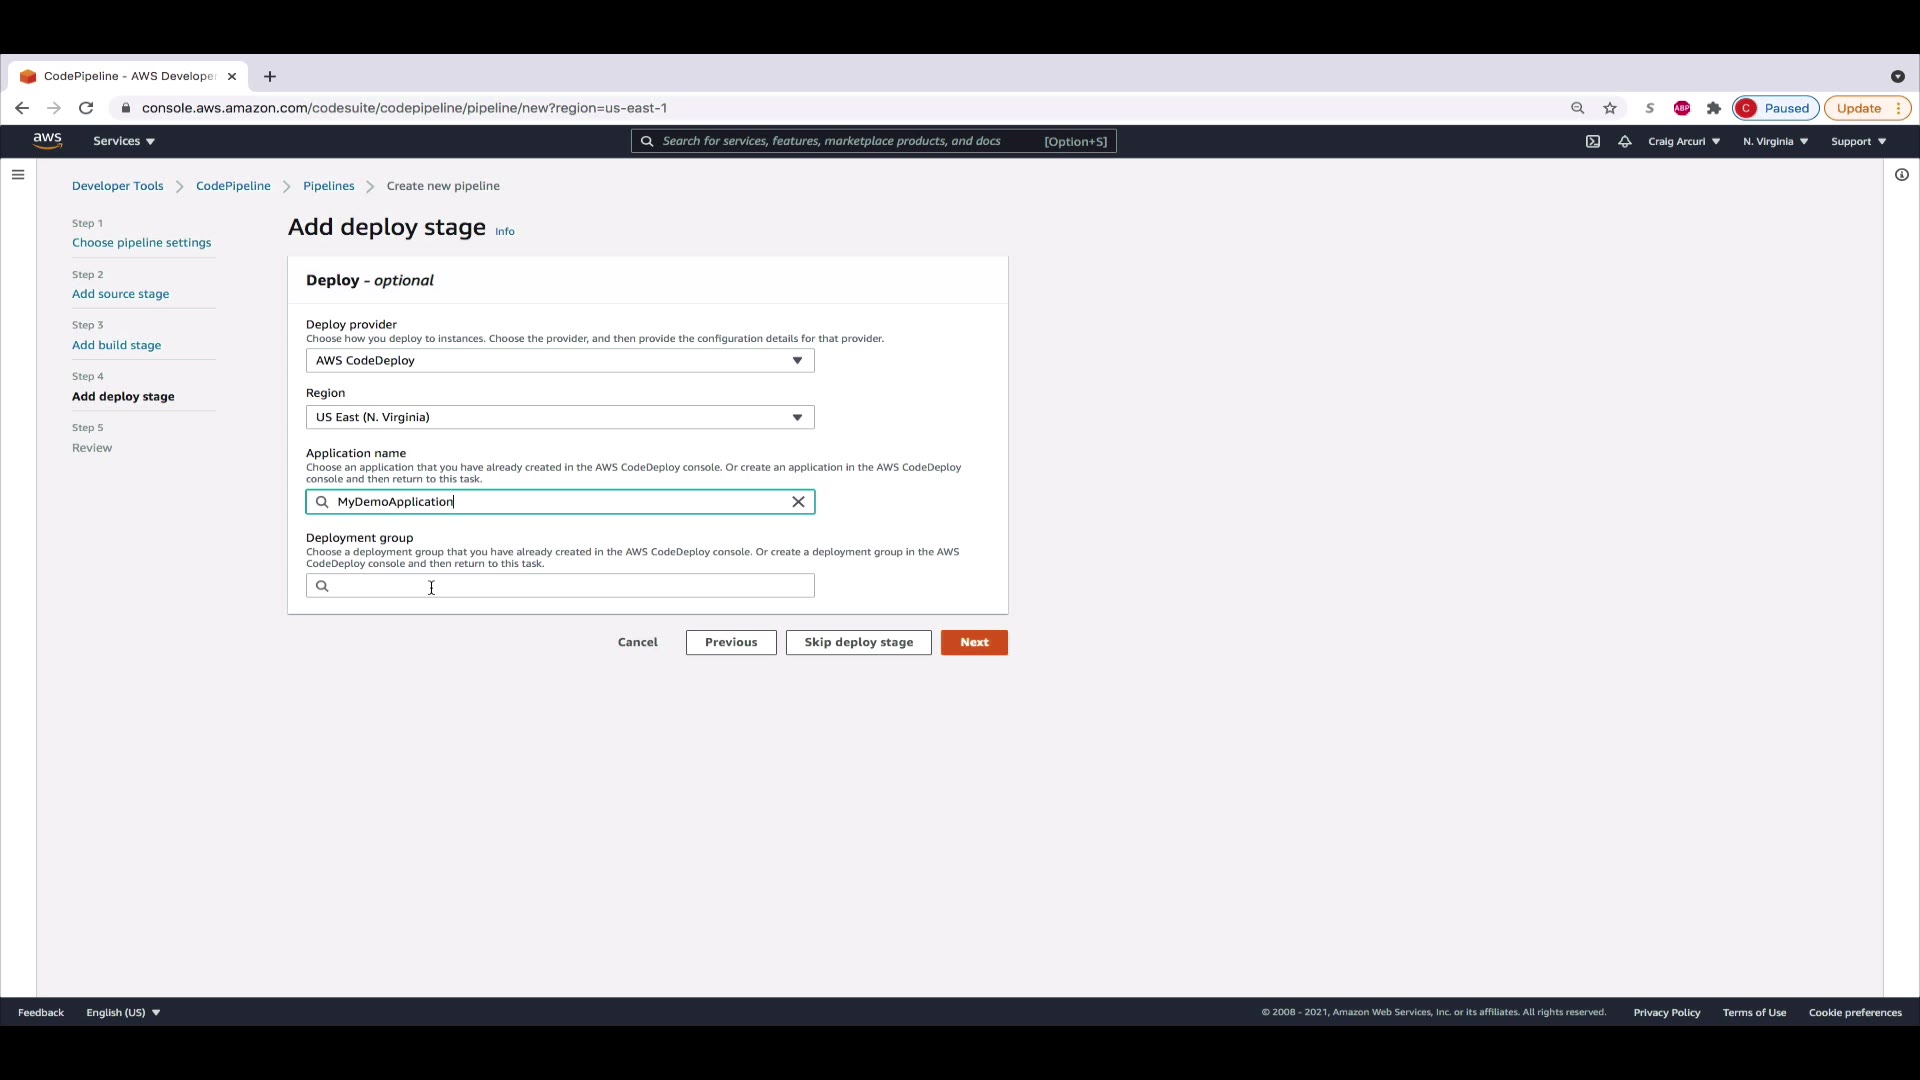This screenshot has width=1920, height=1080.
Task: Open the Pipelines breadcrumb link
Action: point(328,186)
